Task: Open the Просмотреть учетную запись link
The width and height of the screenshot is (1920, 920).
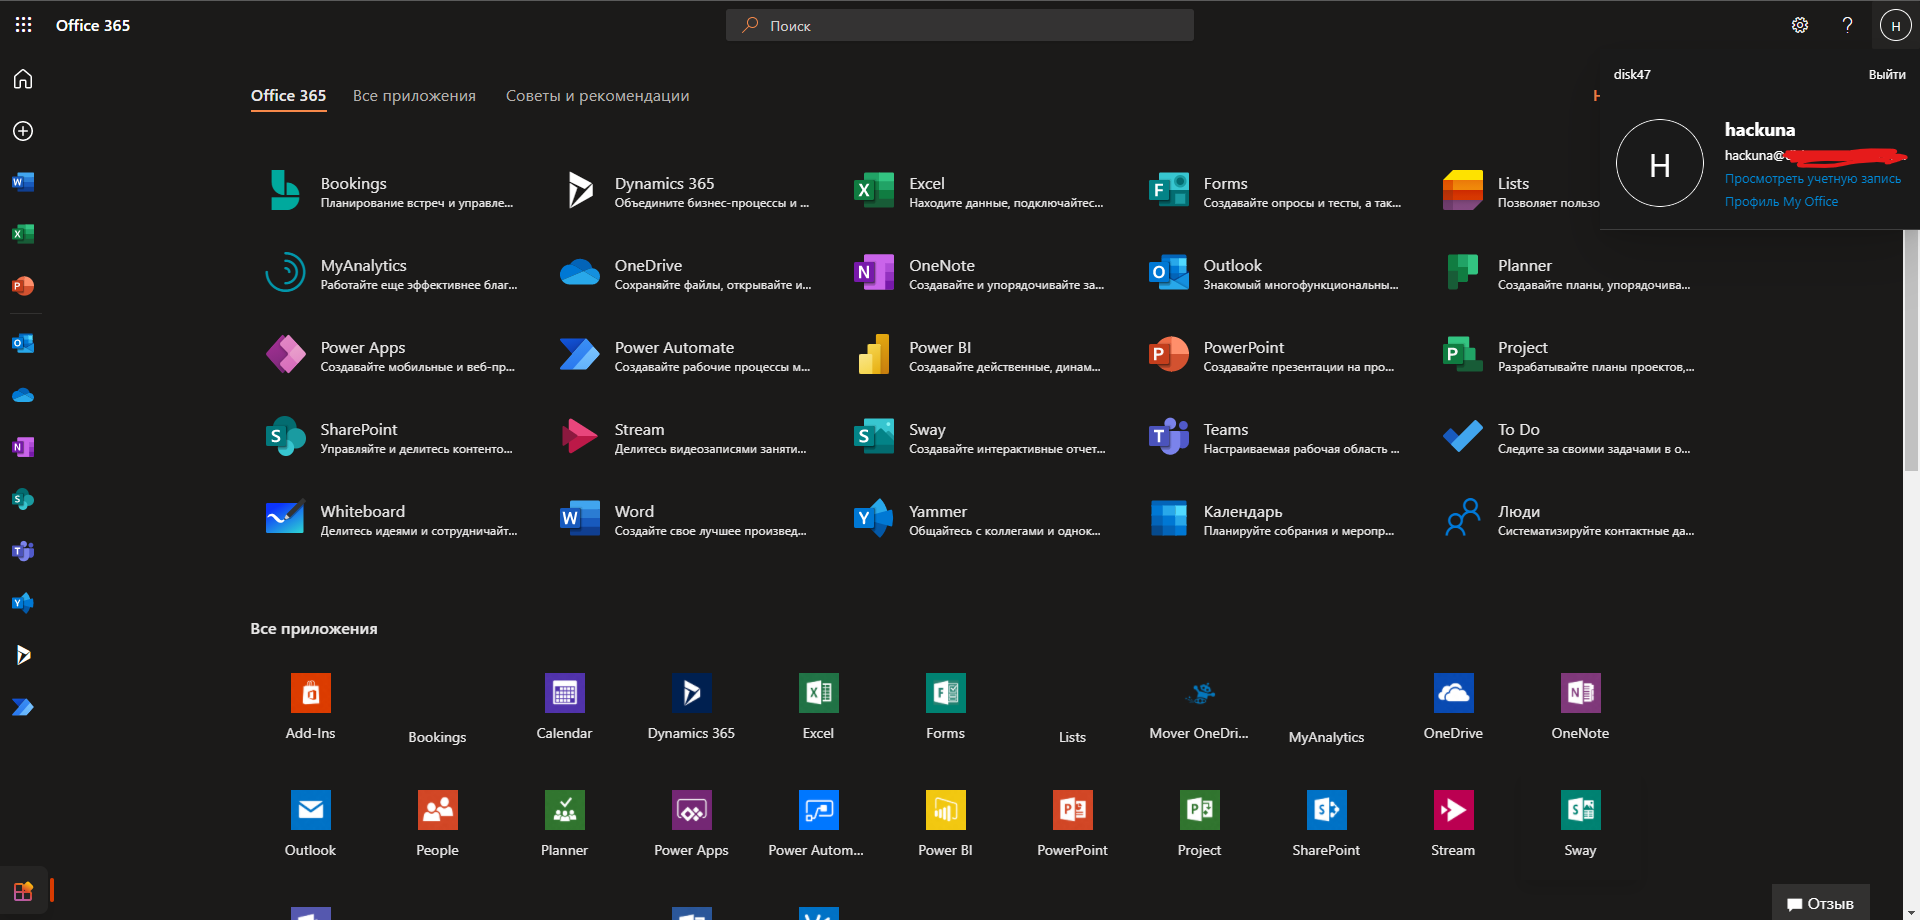Action: [x=1812, y=179]
